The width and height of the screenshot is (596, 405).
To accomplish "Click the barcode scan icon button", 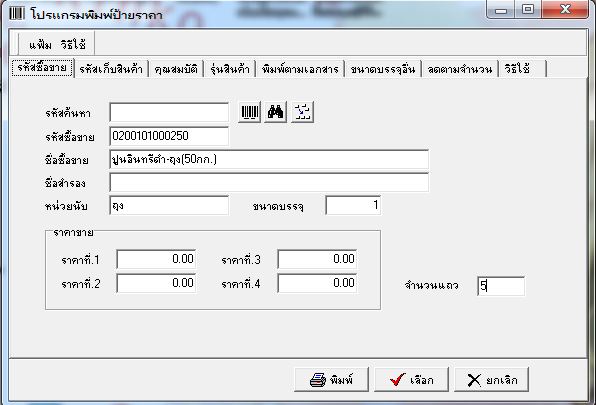I will [x=249, y=112].
